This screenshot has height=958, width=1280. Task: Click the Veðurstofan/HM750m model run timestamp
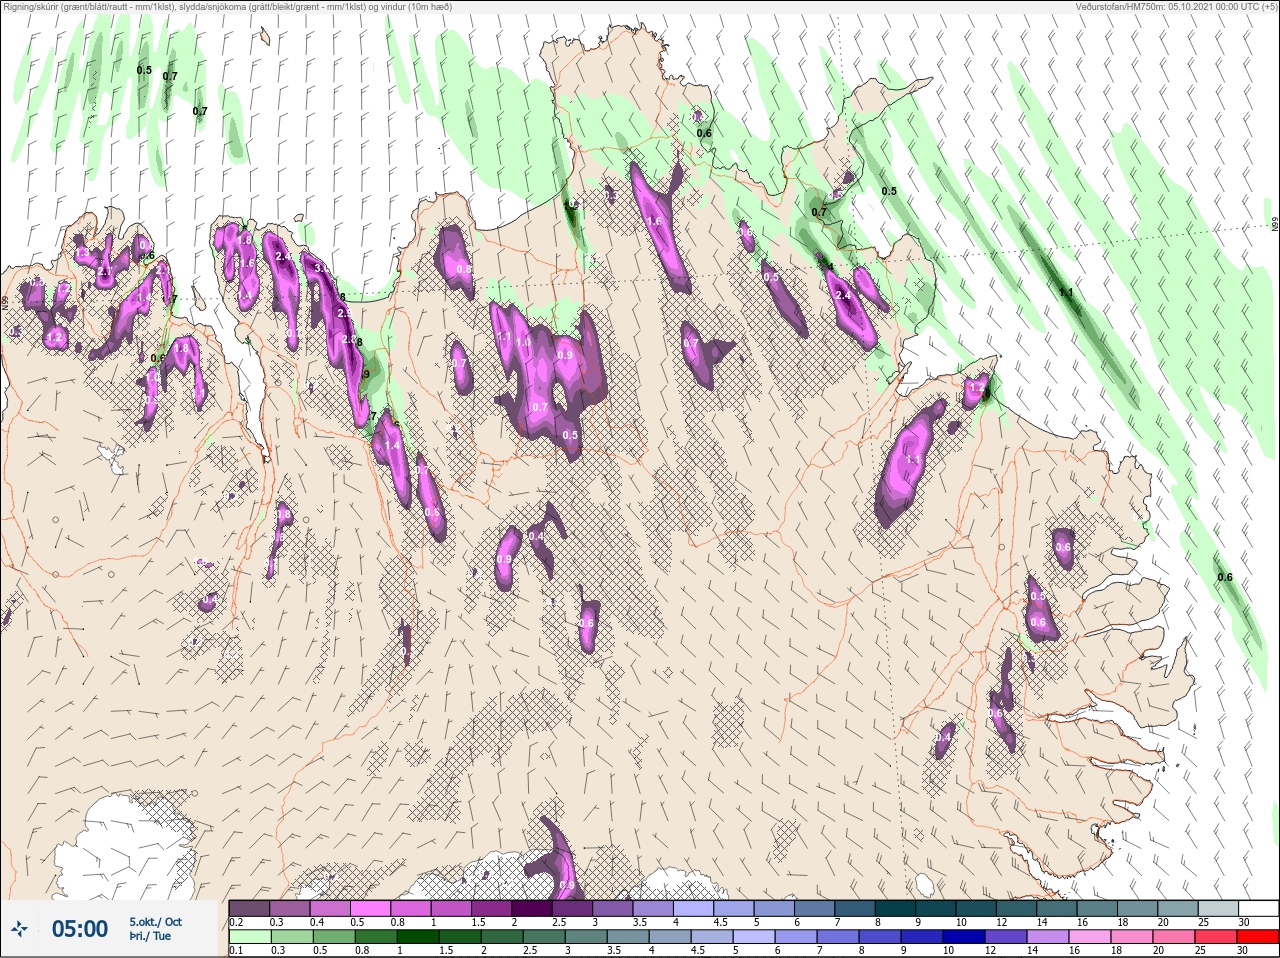tap(1176, 6)
